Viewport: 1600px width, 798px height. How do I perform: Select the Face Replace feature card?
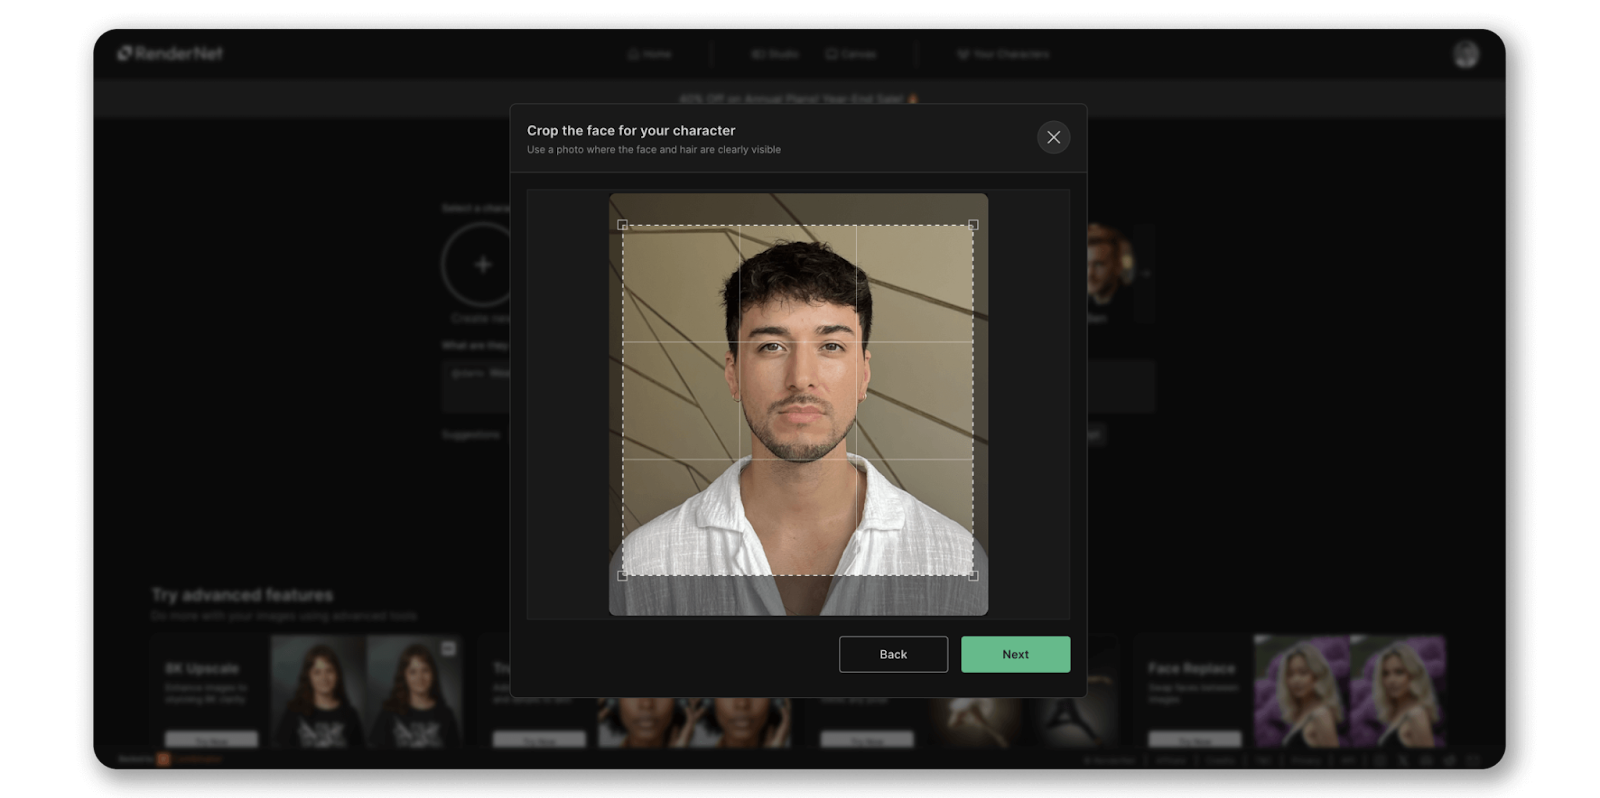tap(1290, 690)
